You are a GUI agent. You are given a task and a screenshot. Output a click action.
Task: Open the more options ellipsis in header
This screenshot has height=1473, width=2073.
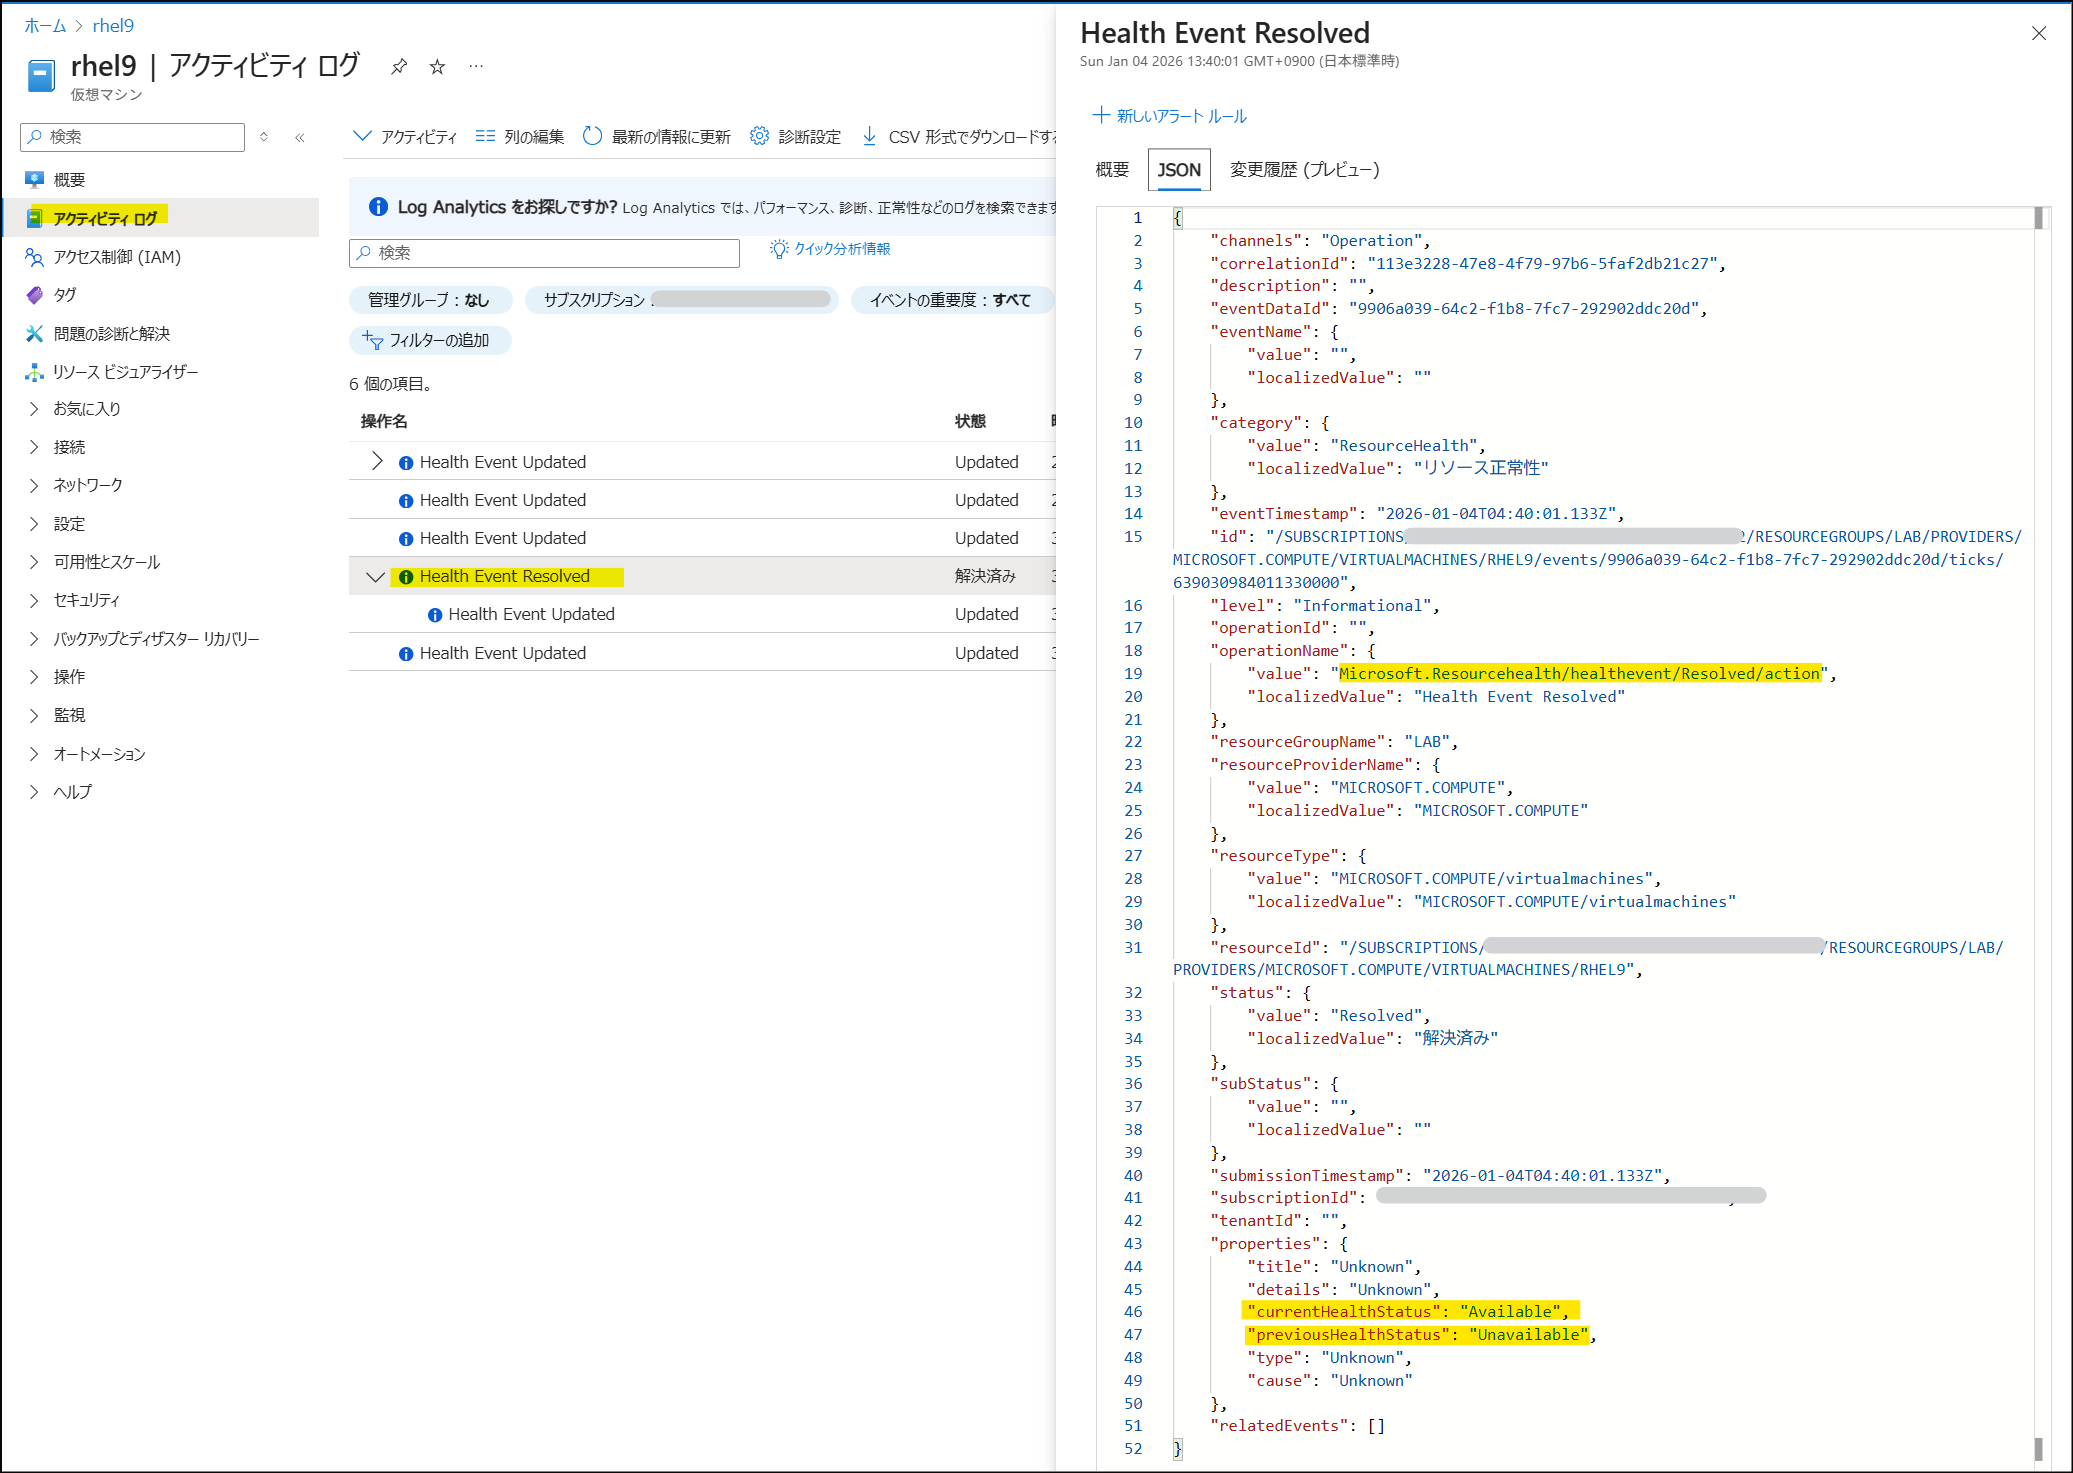[476, 67]
